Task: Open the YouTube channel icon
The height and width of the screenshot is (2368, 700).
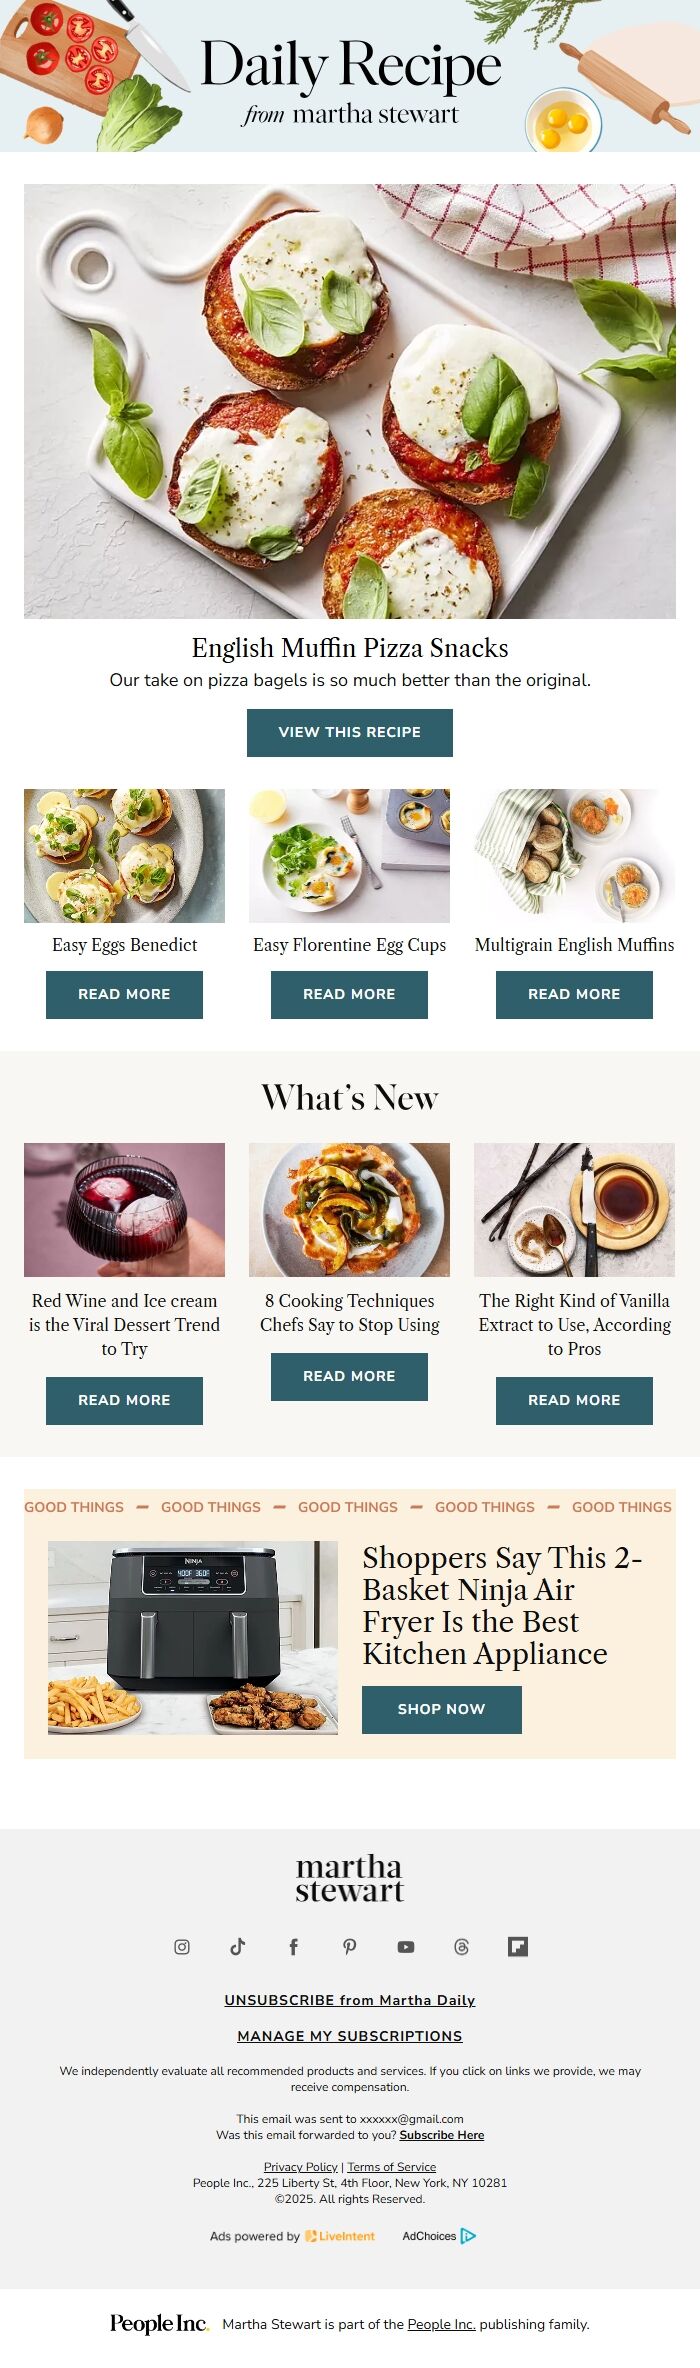Action: click(x=405, y=1946)
